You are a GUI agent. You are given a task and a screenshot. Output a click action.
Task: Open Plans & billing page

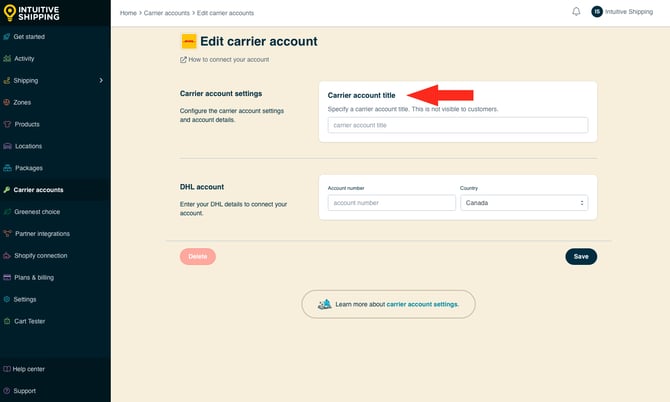[x=34, y=277]
